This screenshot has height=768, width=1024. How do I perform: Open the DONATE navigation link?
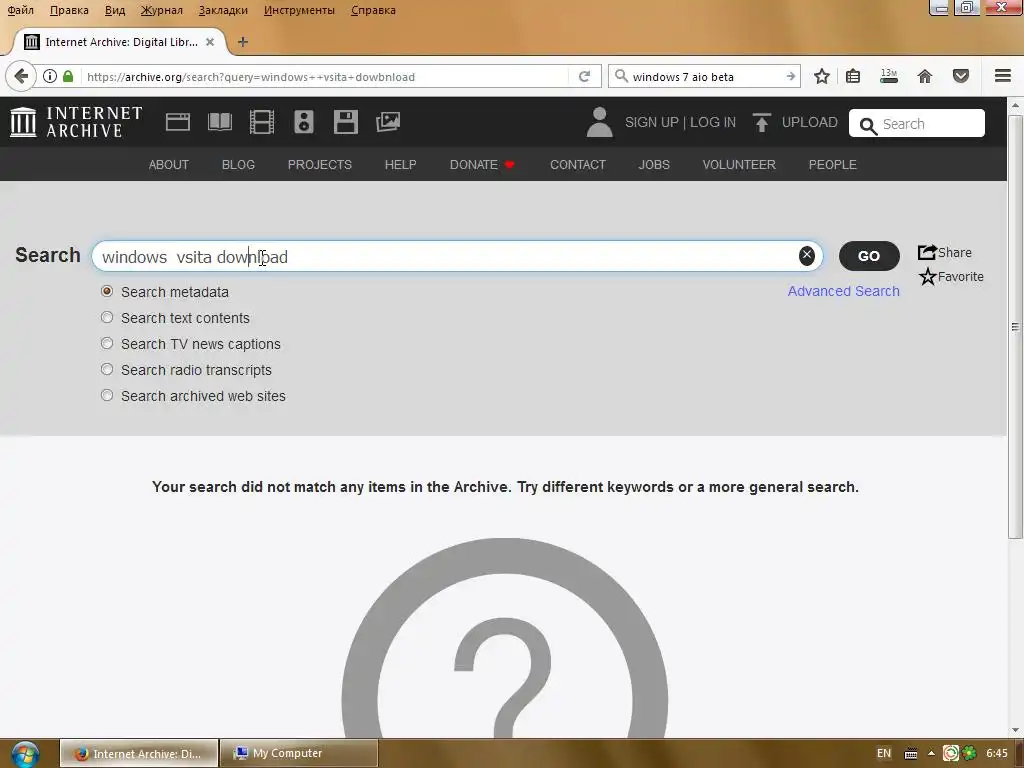coord(482,165)
